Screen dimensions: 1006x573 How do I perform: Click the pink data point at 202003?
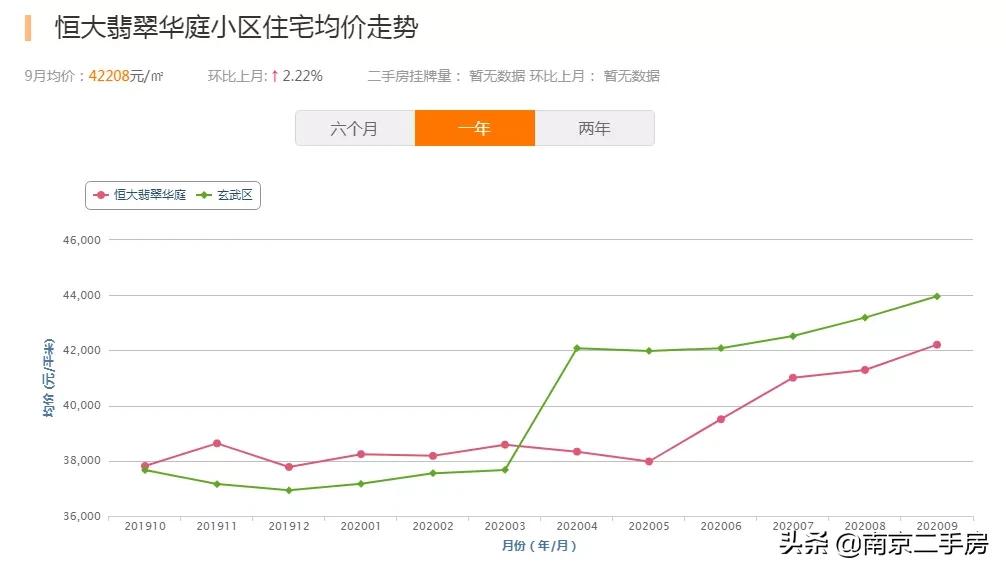(x=505, y=445)
